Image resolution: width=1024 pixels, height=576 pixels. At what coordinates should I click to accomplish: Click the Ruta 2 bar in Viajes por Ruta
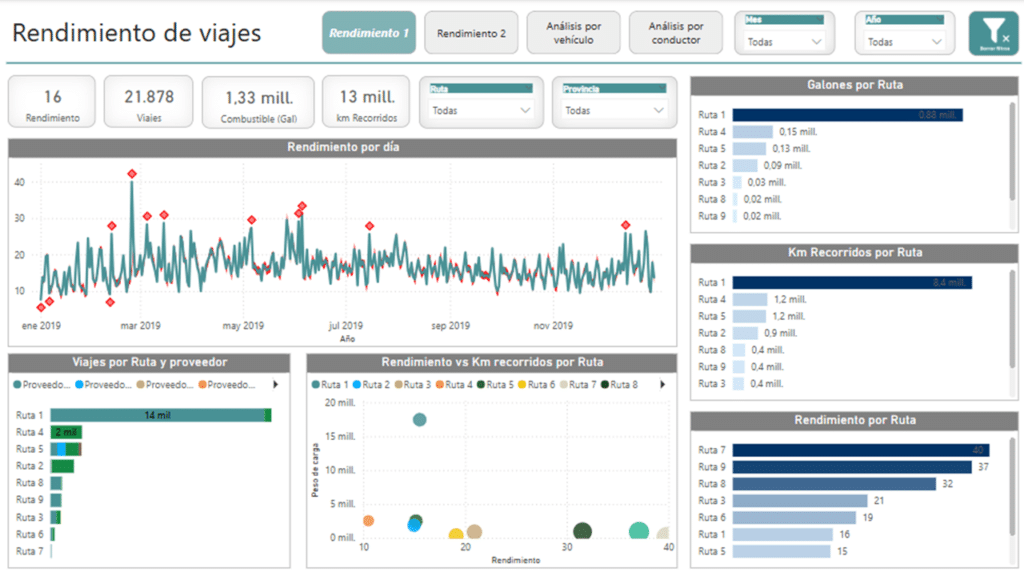click(x=62, y=466)
